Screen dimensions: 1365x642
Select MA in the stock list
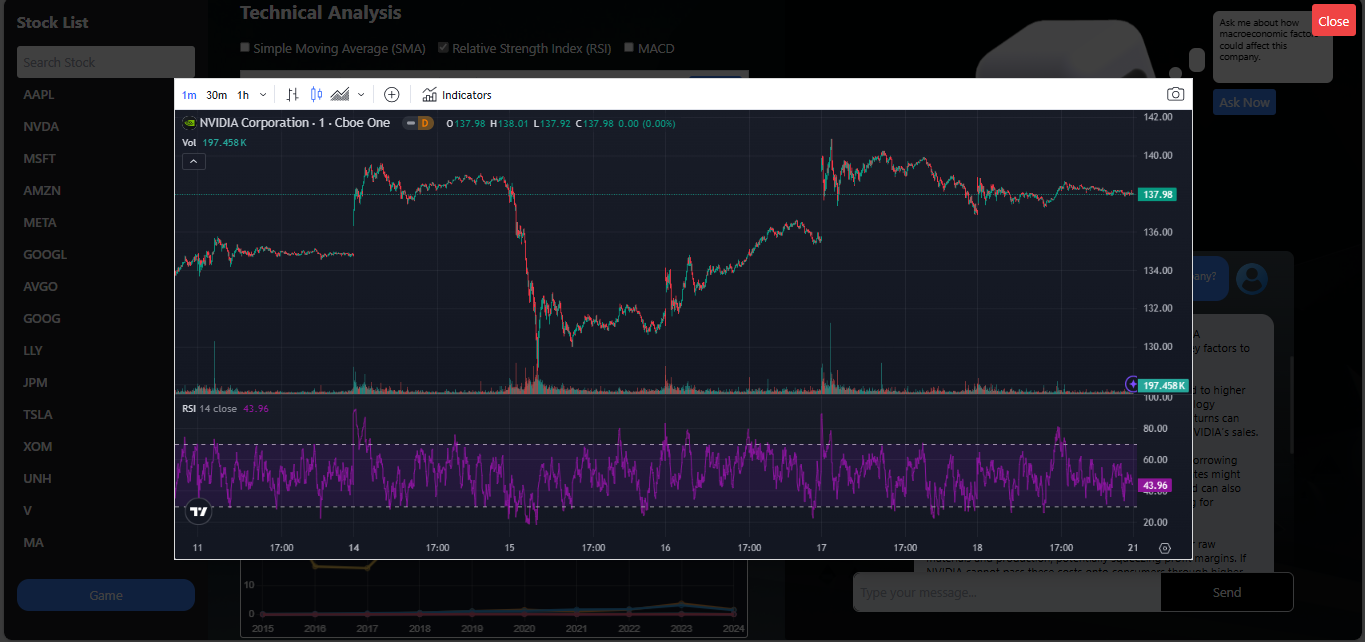(x=34, y=542)
